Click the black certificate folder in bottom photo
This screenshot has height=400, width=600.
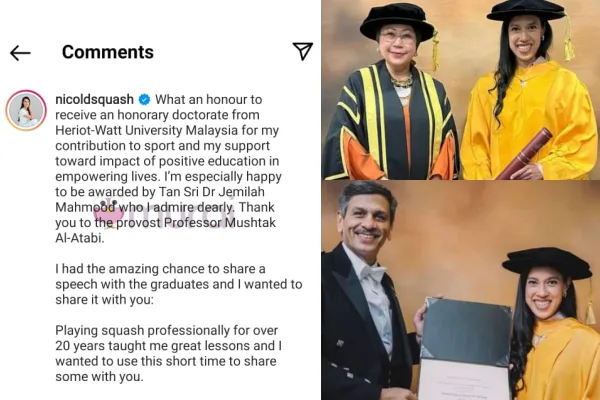[465, 333]
